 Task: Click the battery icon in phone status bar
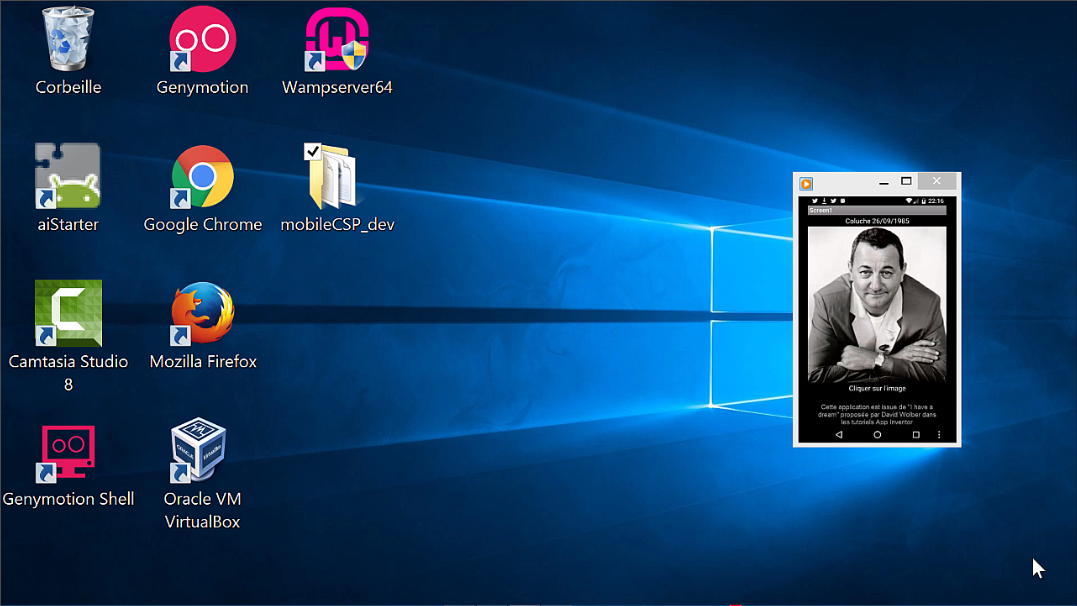click(924, 201)
